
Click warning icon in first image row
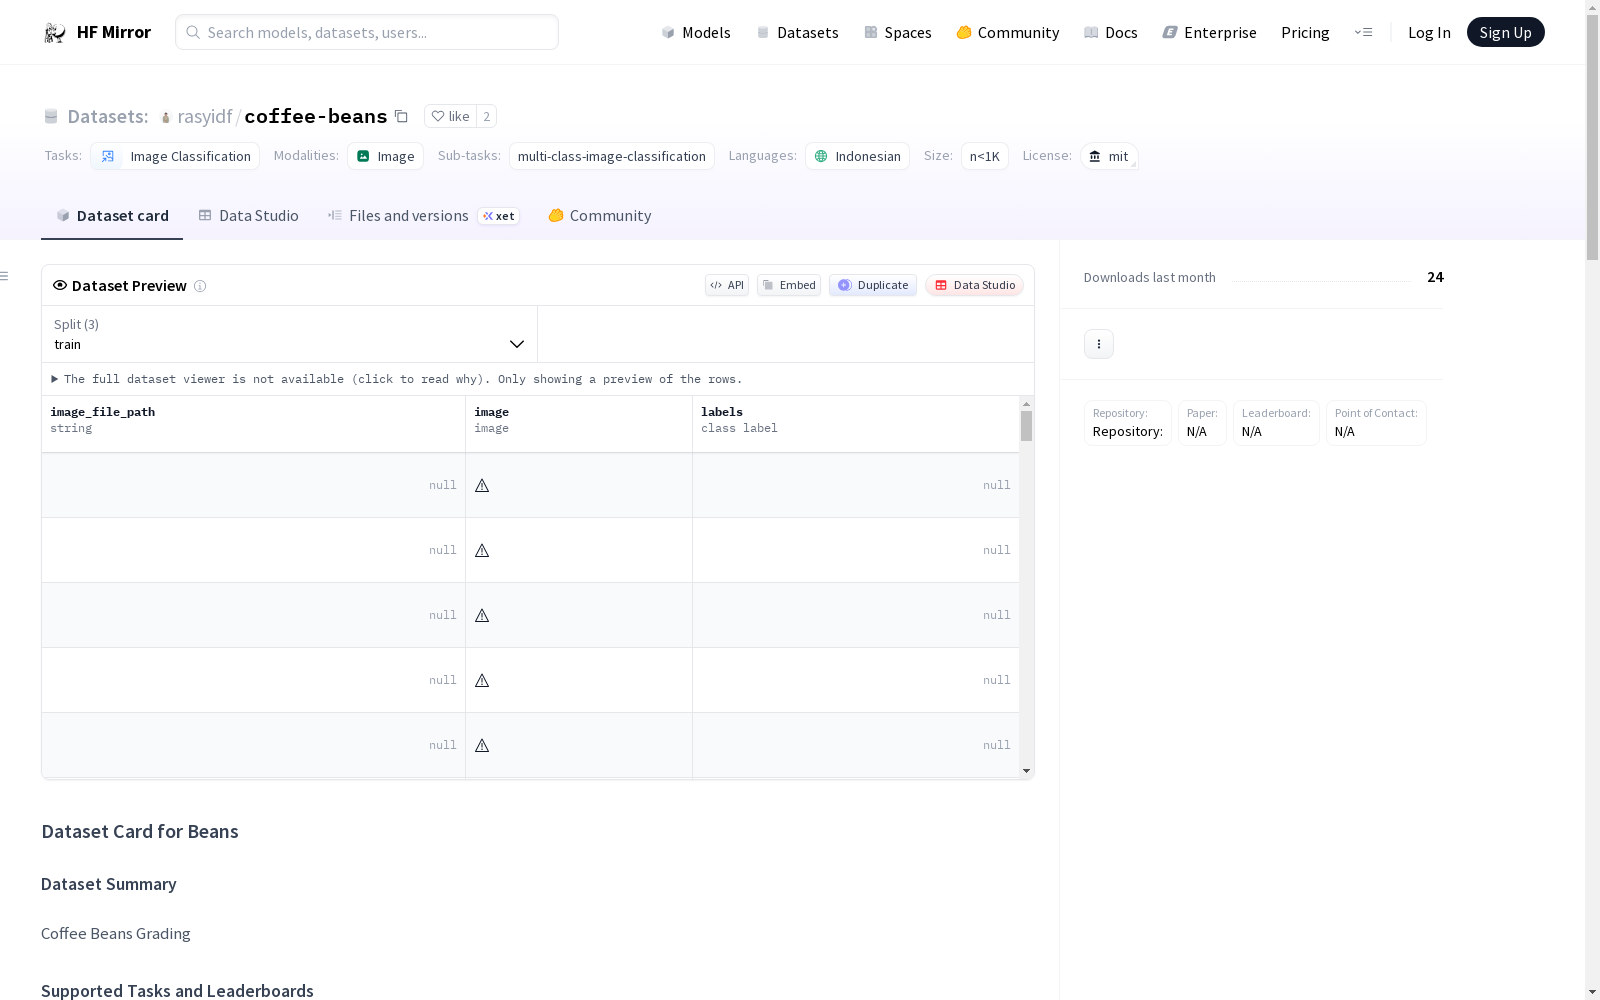(x=482, y=485)
